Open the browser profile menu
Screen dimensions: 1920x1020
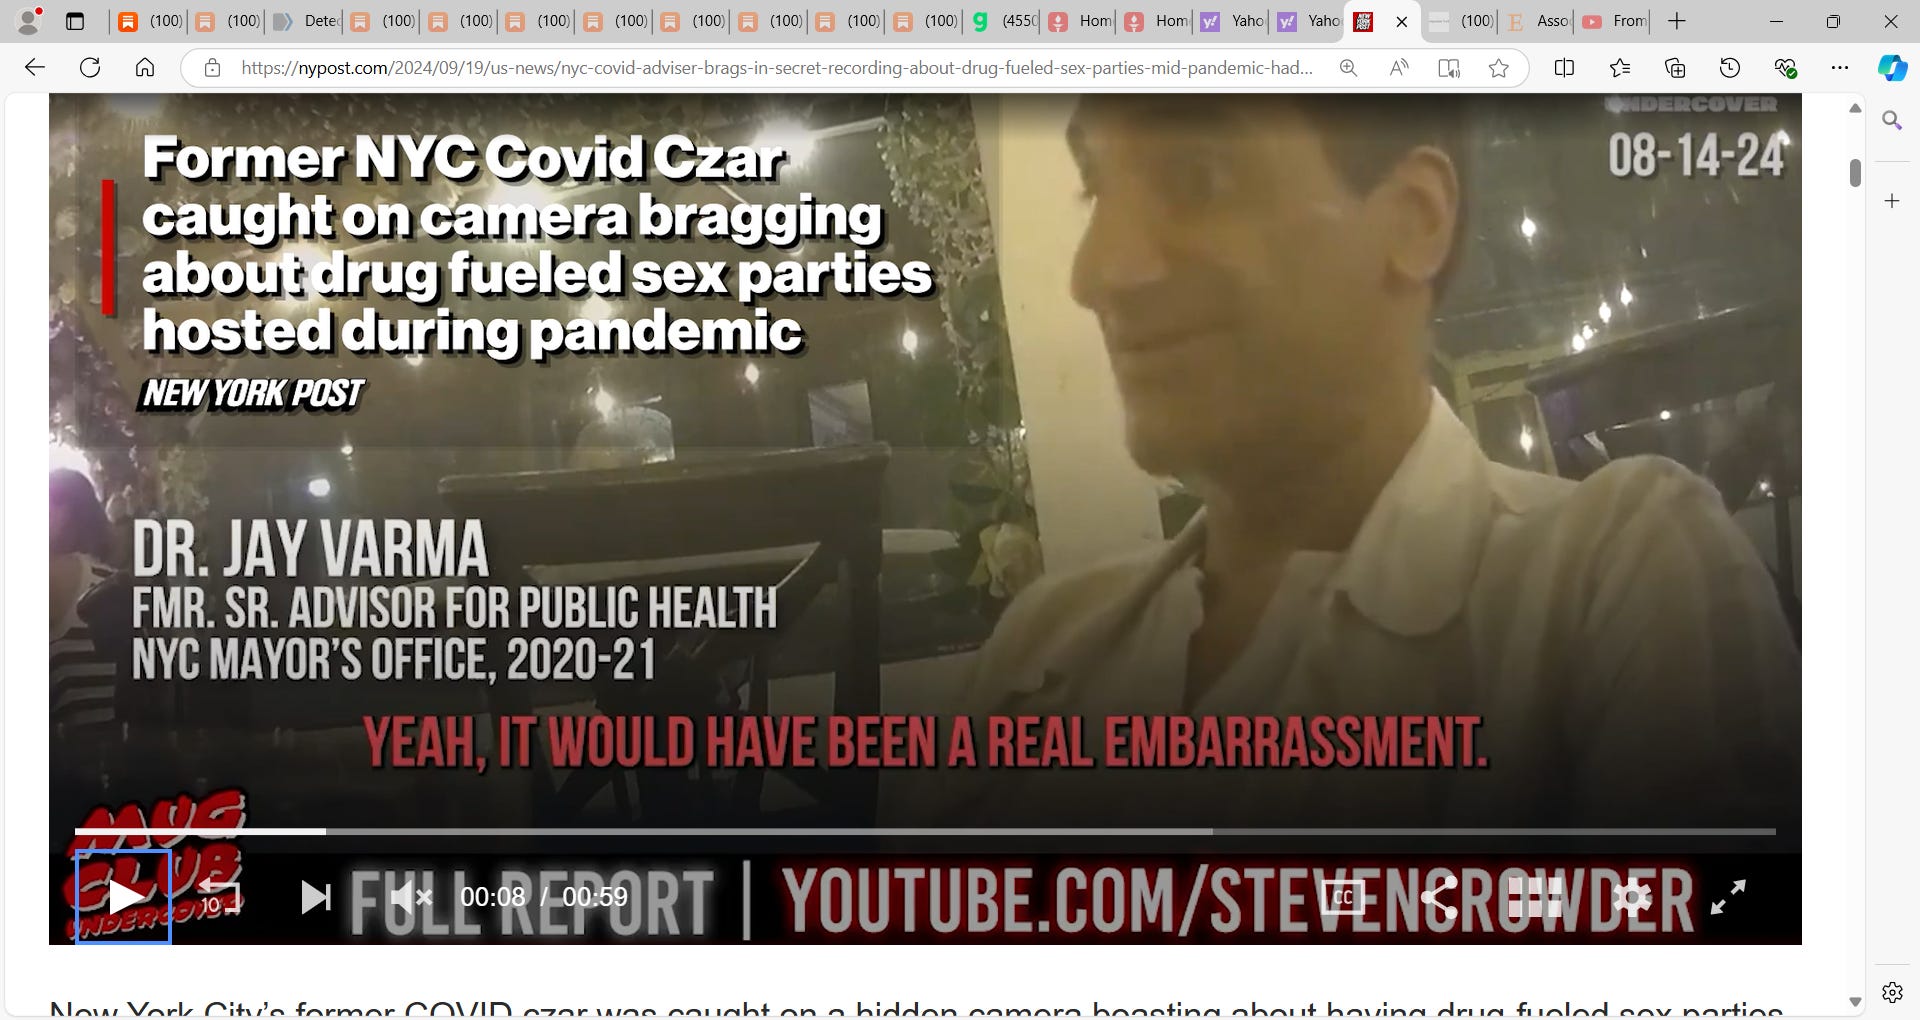click(x=30, y=21)
